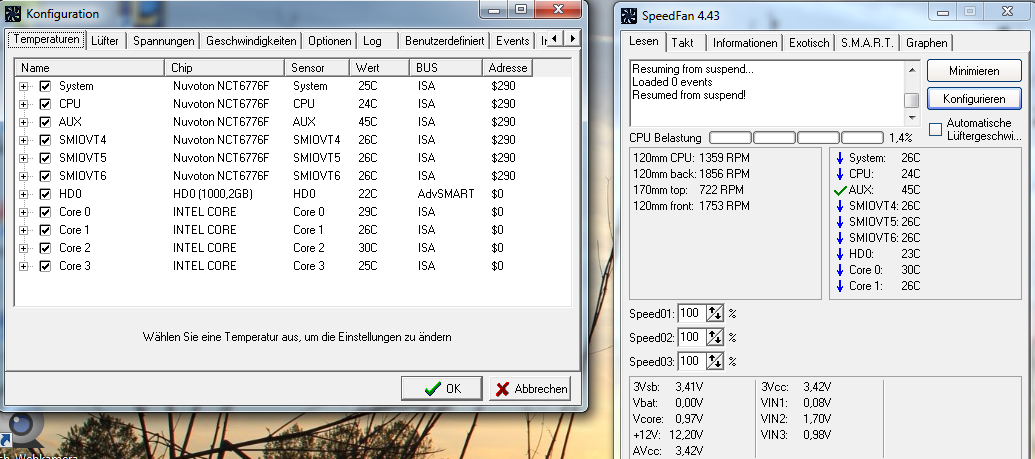Open the Benutzerdefiniert tab
The height and width of the screenshot is (459, 1035).
pyautogui.click(x=444, y=41)
